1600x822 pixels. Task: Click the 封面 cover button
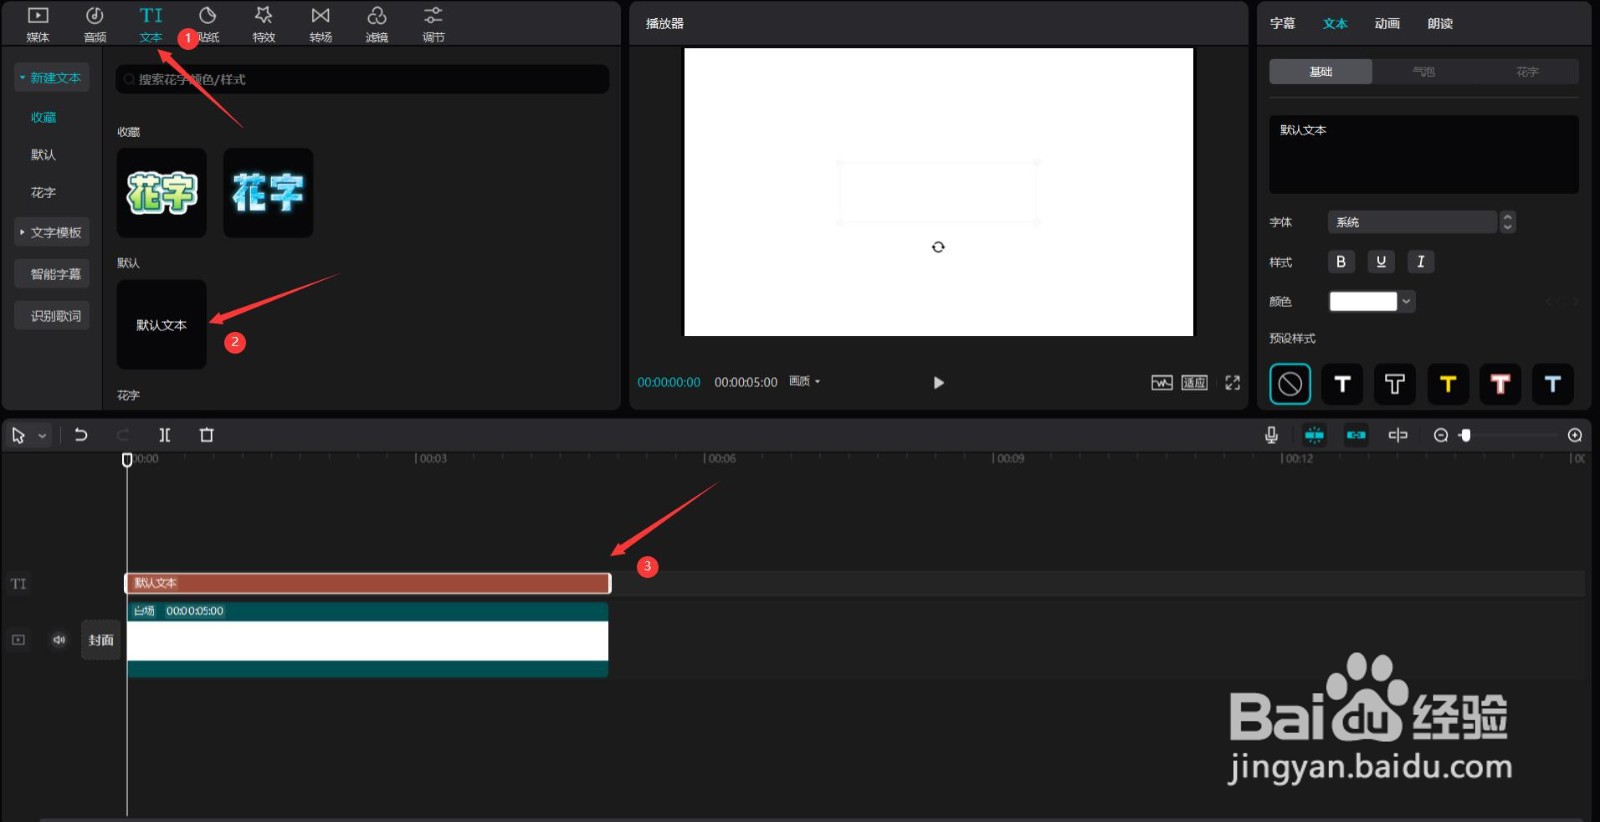(101, 640)
